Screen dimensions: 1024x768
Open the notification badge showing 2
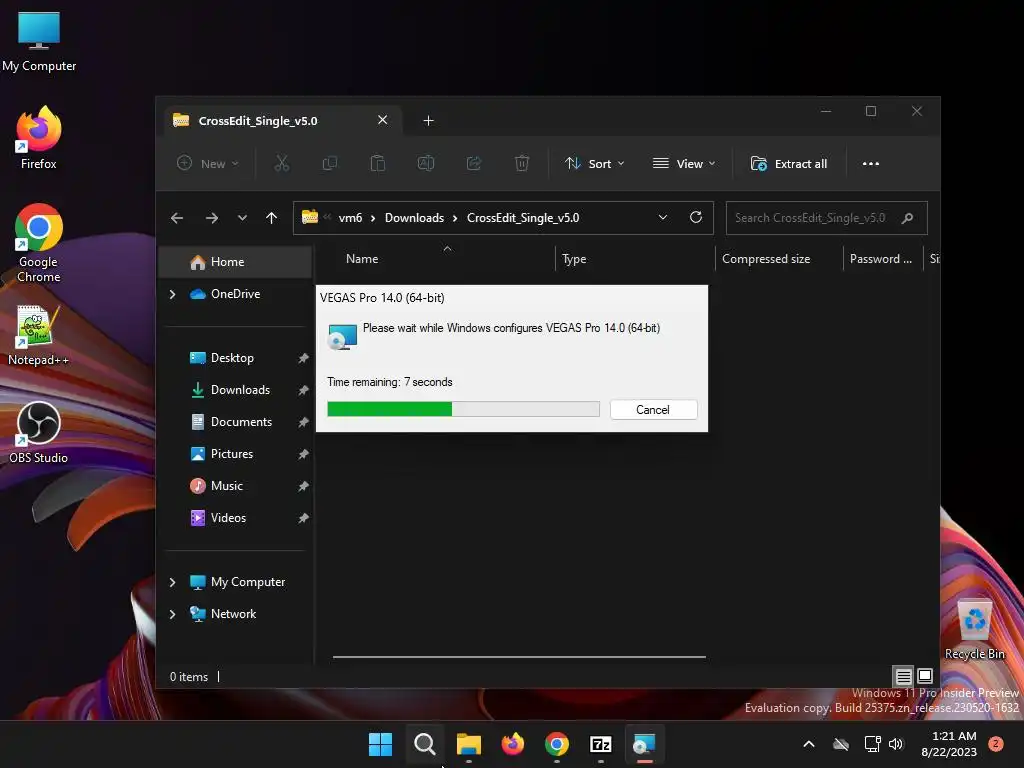[x=995, y=743]
